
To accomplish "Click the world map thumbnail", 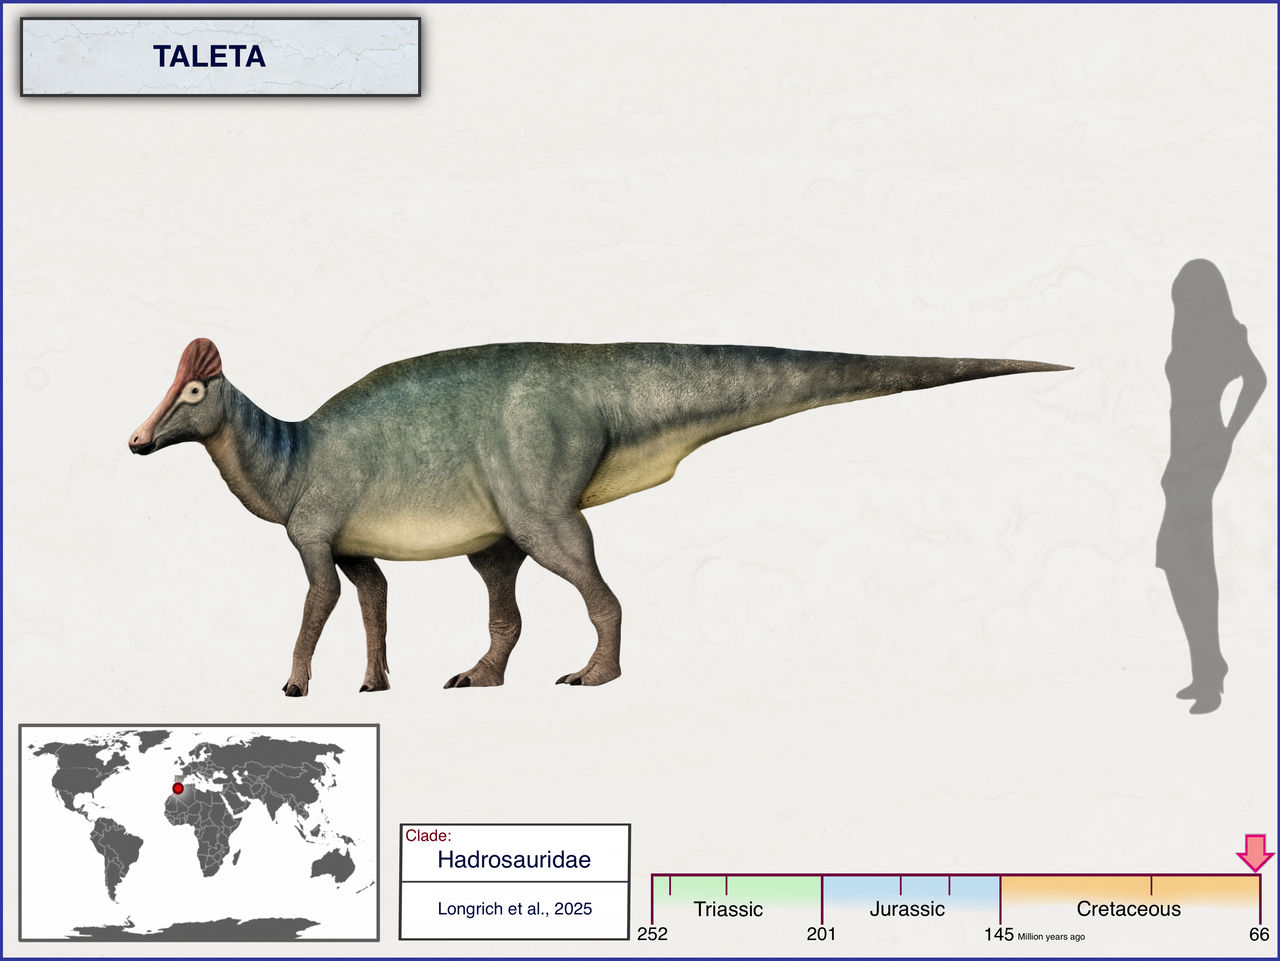I will pos(199,832).
